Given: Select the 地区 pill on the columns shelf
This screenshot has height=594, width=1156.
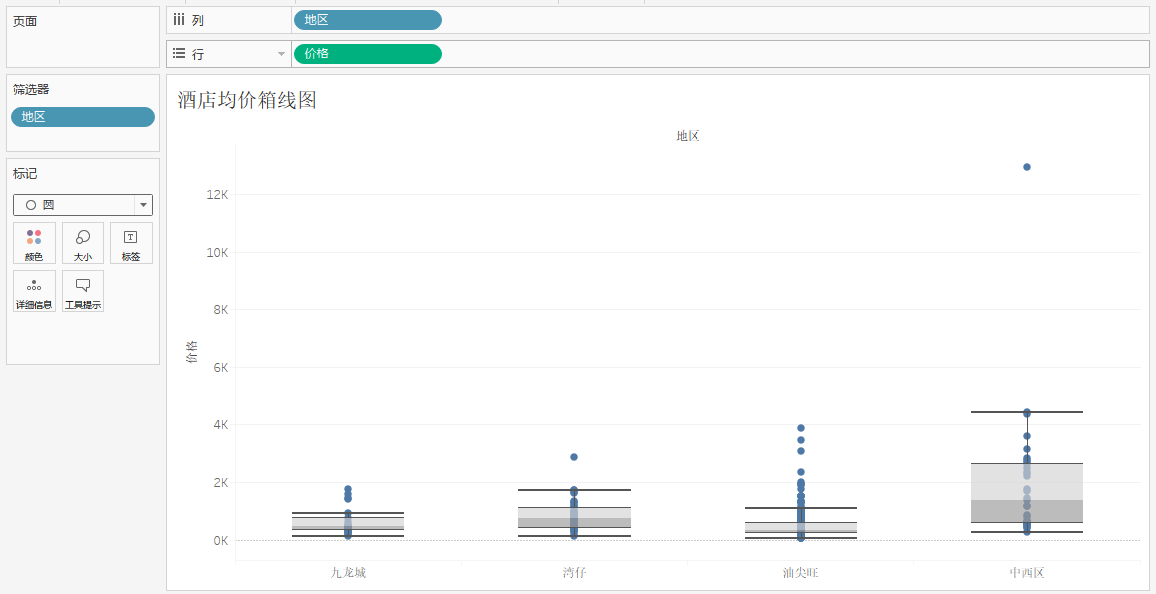Looking at the screenshot, I should (x=368, y=20).
